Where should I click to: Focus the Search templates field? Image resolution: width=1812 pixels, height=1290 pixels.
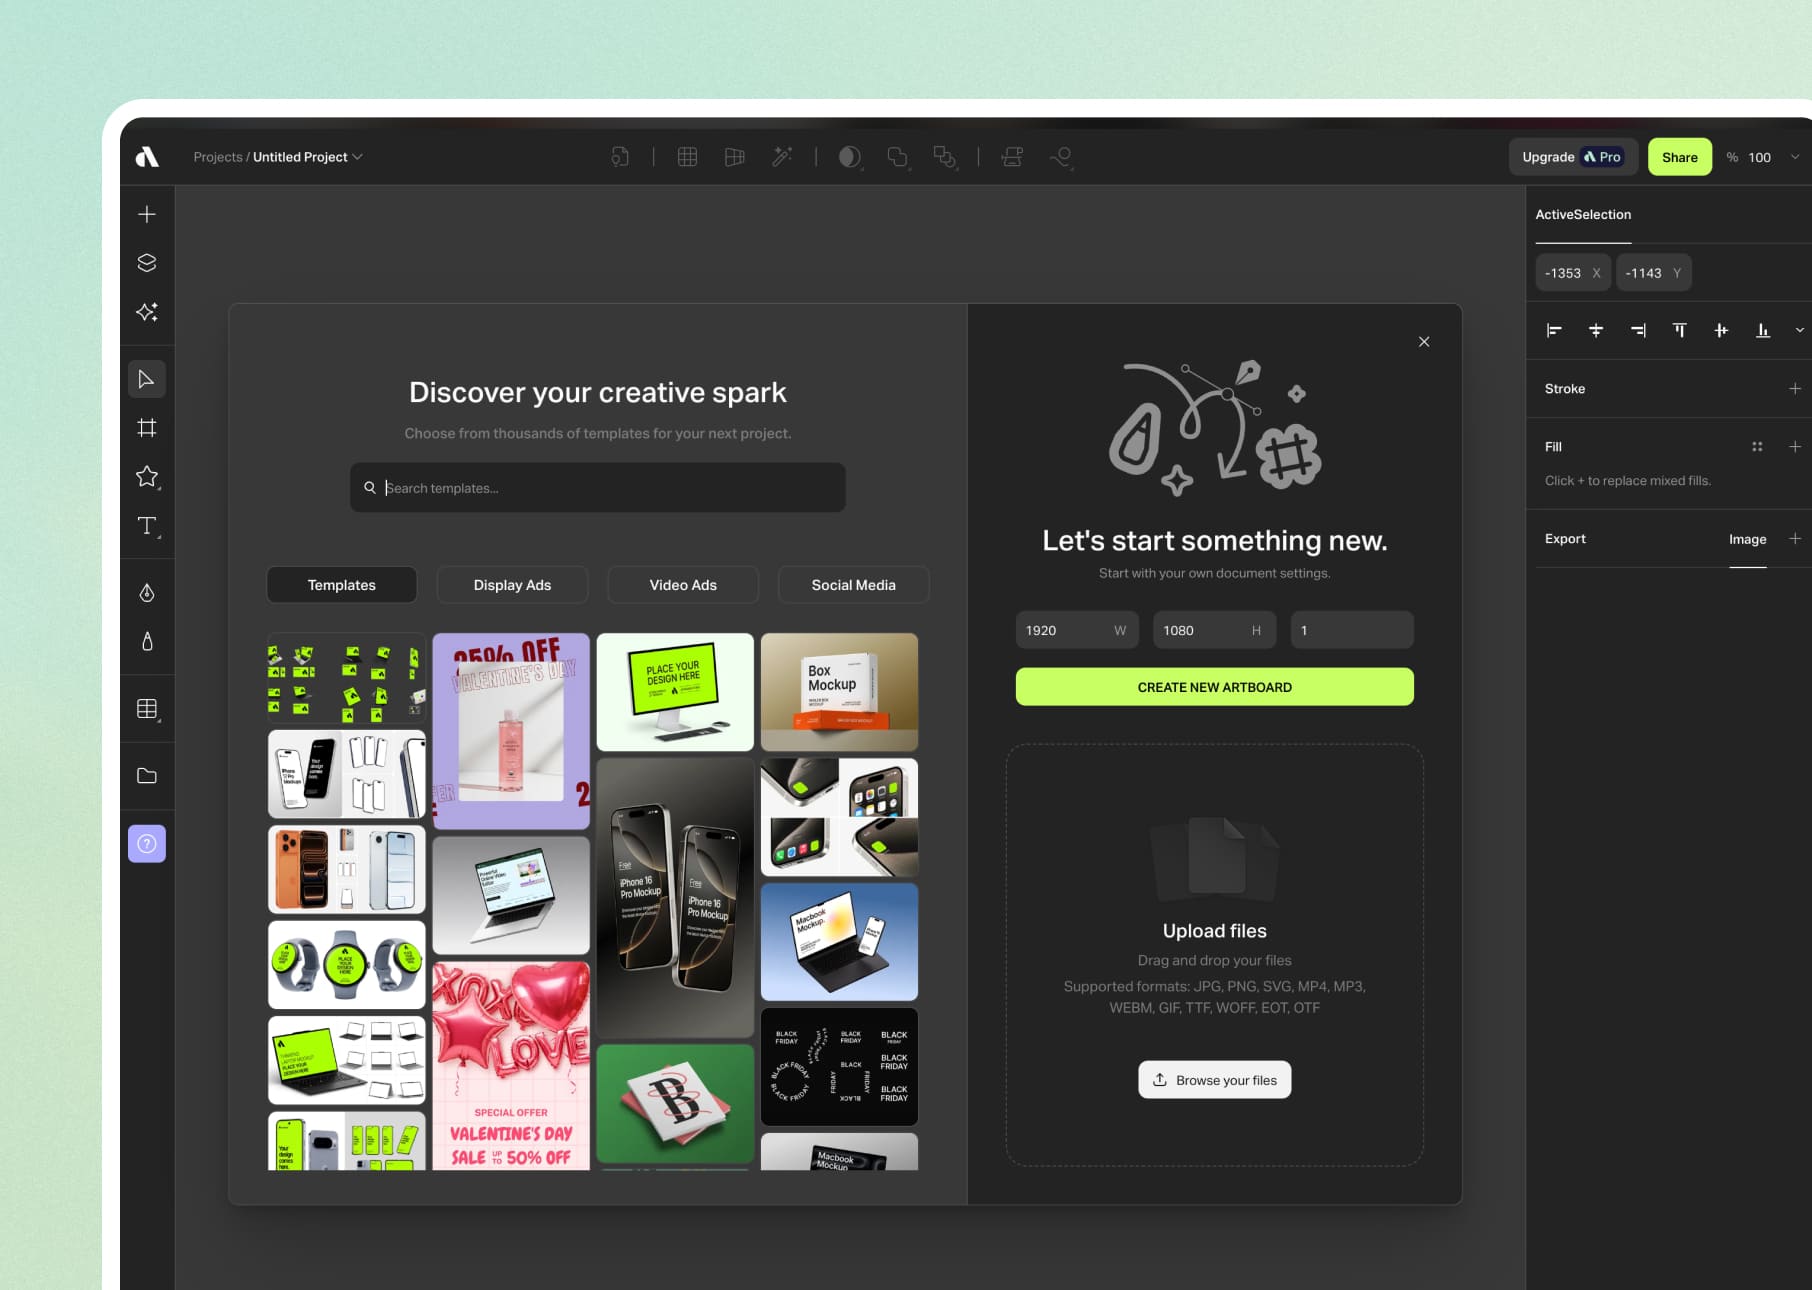(x=598, y=488)
